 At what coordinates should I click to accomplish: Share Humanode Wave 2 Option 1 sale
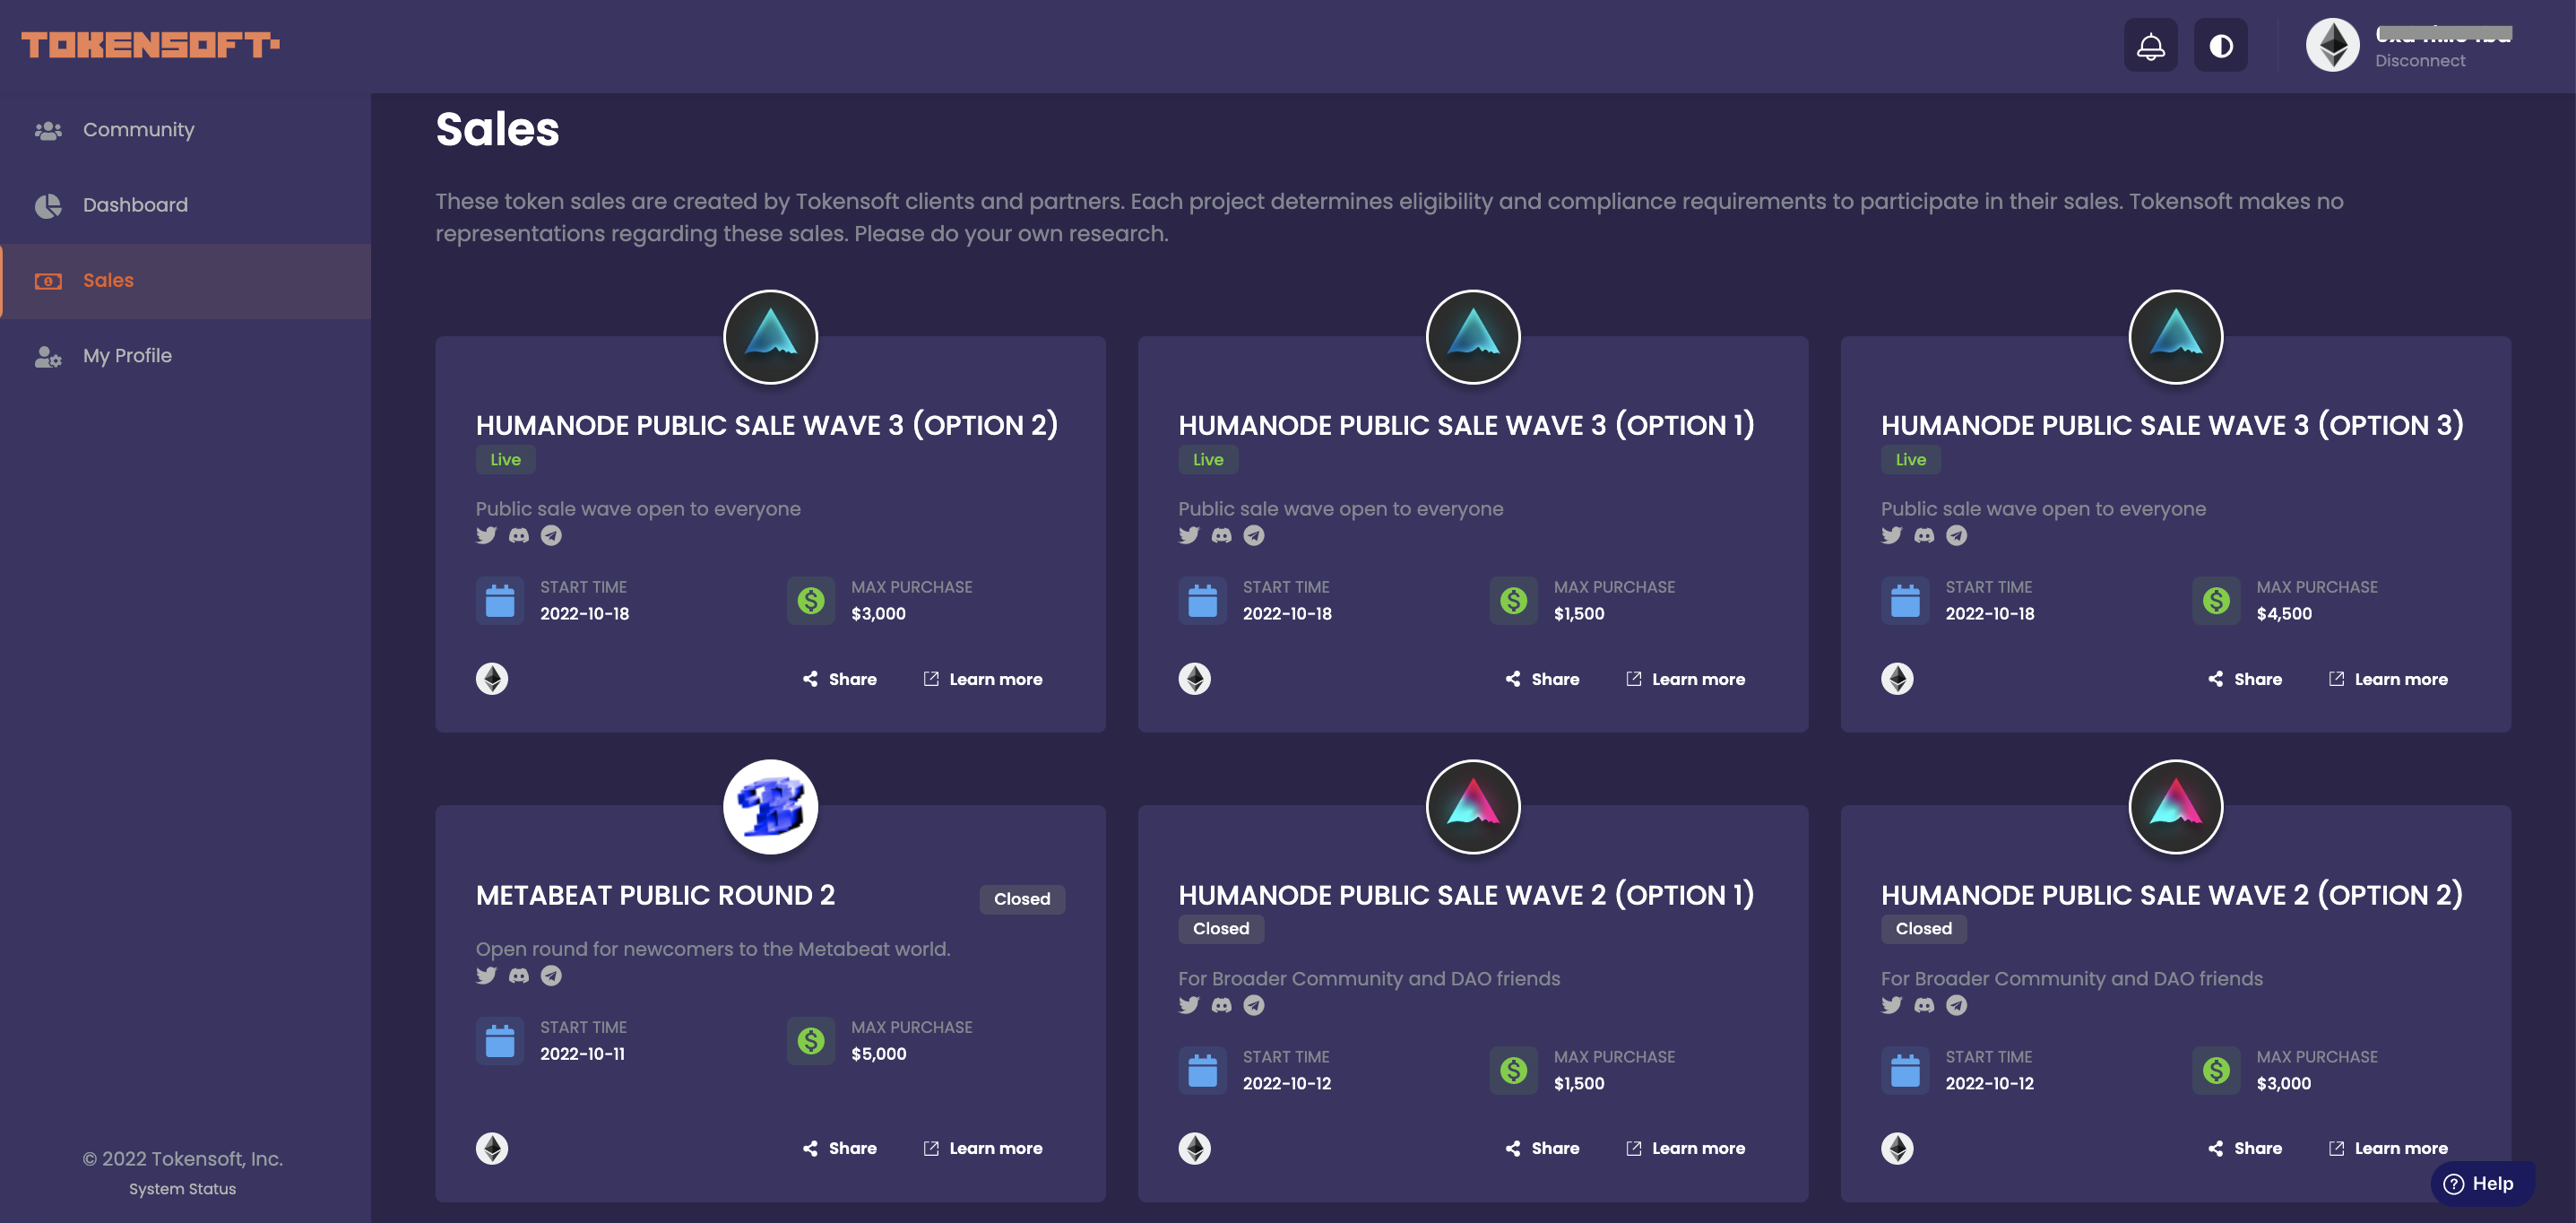1543,1148
